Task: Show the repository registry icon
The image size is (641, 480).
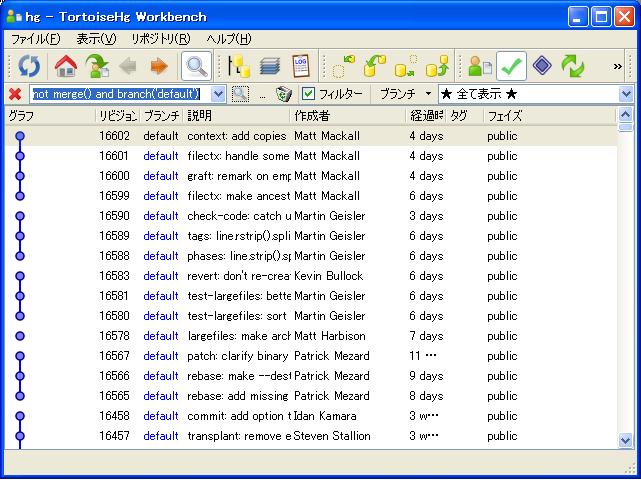Action: point(239,66)
